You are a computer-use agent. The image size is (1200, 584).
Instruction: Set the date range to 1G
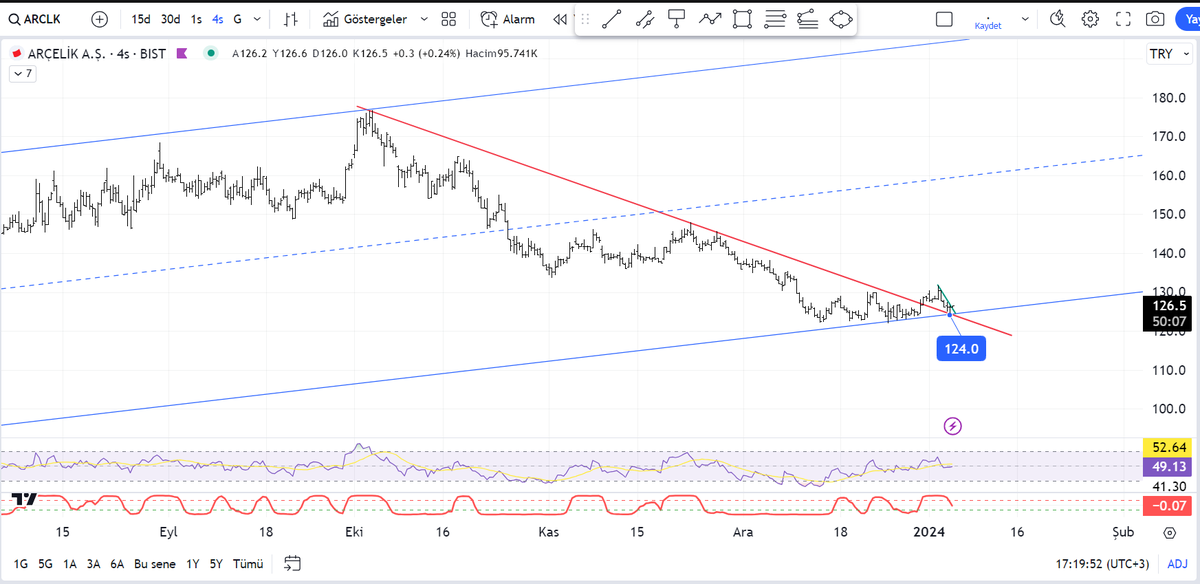[20, 564]
